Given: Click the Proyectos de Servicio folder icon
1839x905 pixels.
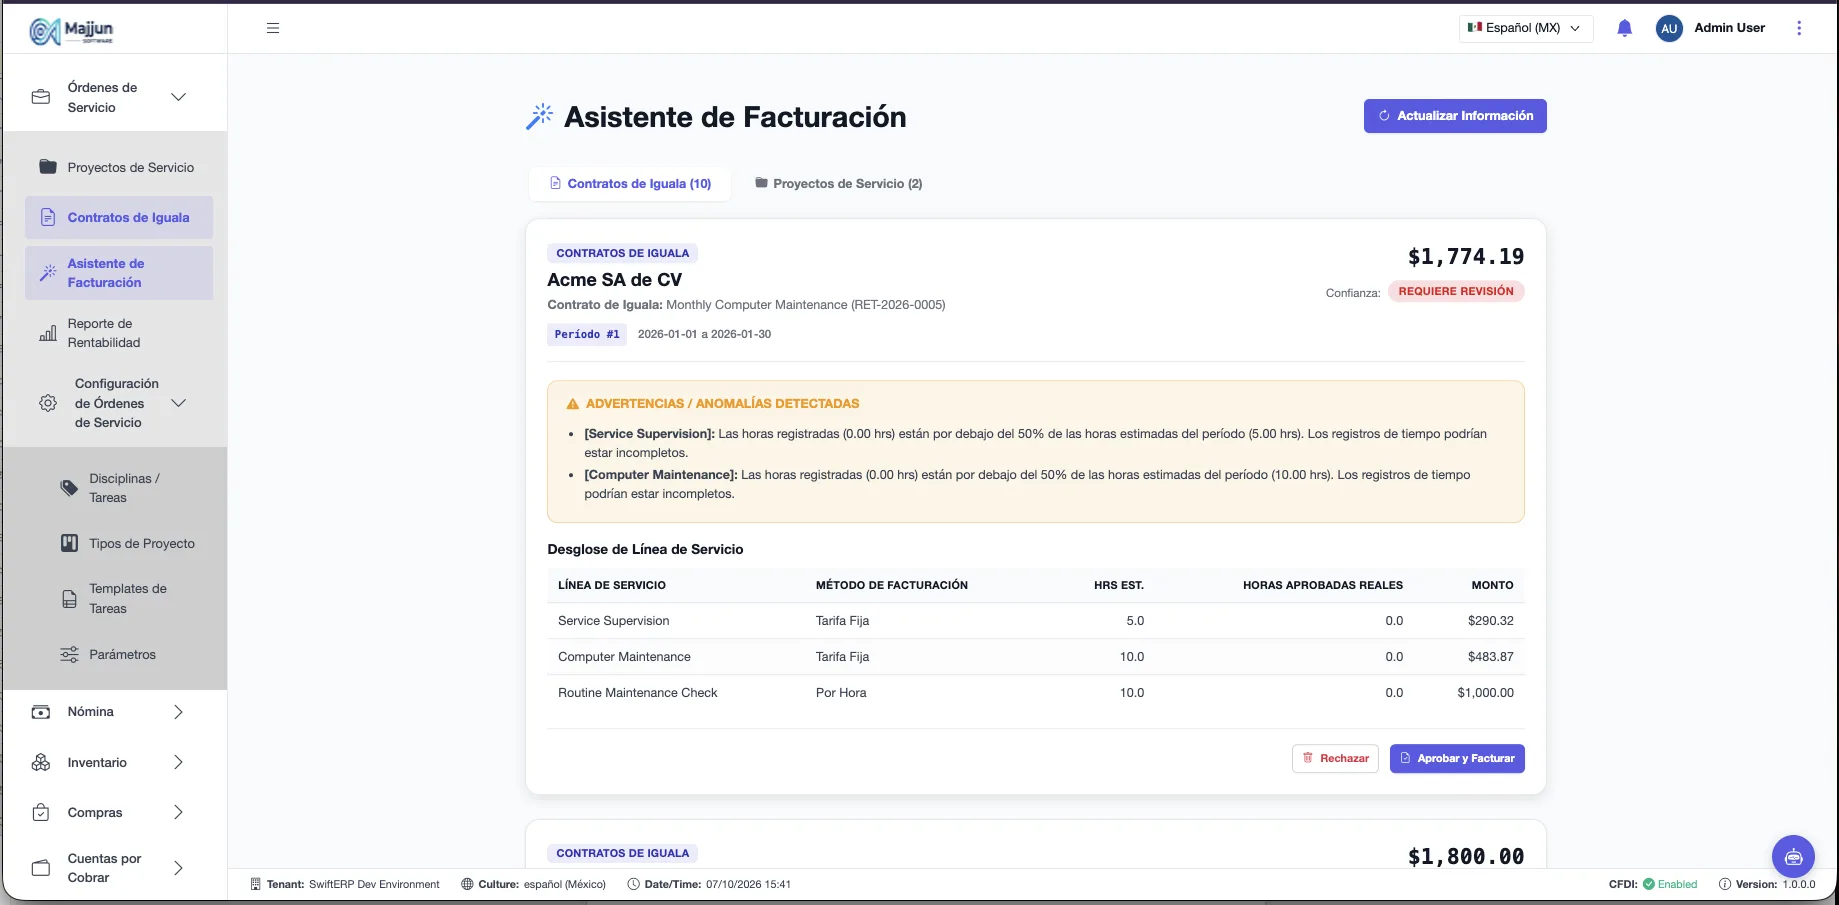Looking at the screenshot, I should (x=48, y=167).
